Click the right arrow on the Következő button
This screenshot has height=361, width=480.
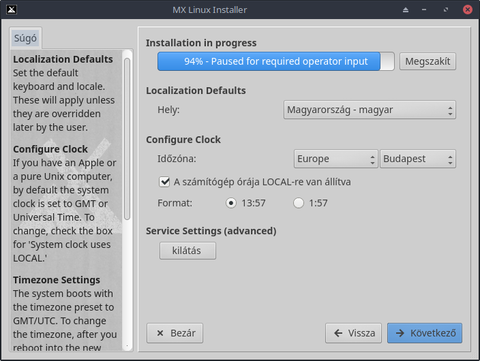[400, 333]
